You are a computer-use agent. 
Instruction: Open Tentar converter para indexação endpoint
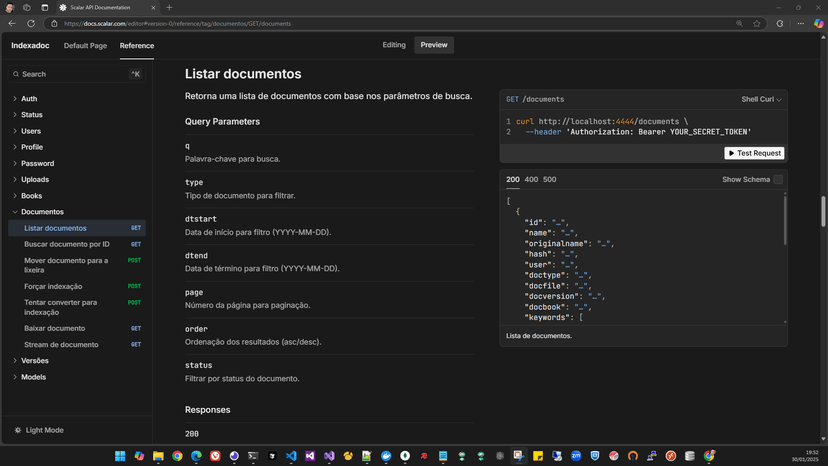77,307
